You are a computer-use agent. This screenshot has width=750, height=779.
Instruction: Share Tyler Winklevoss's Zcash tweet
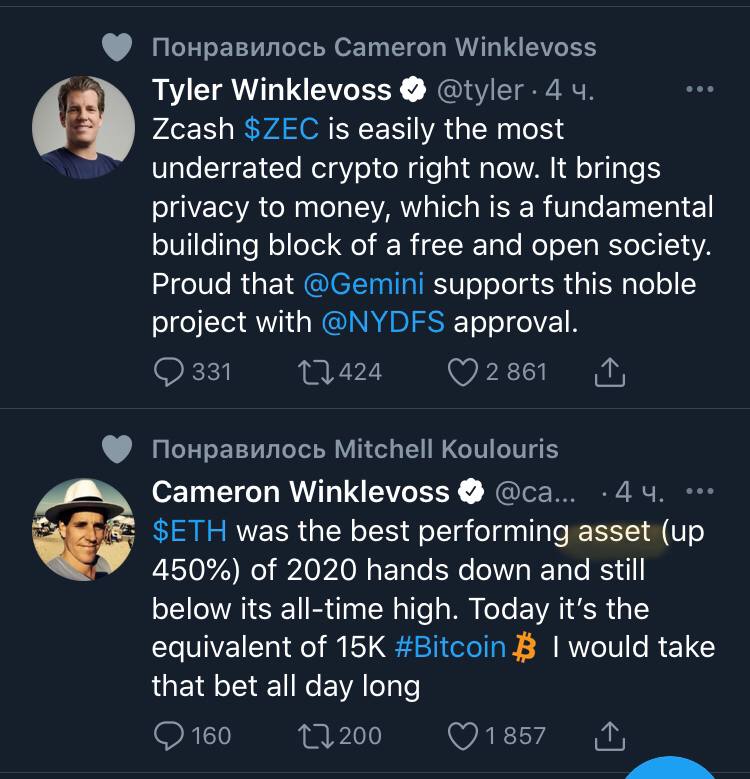tap(609, 373)
